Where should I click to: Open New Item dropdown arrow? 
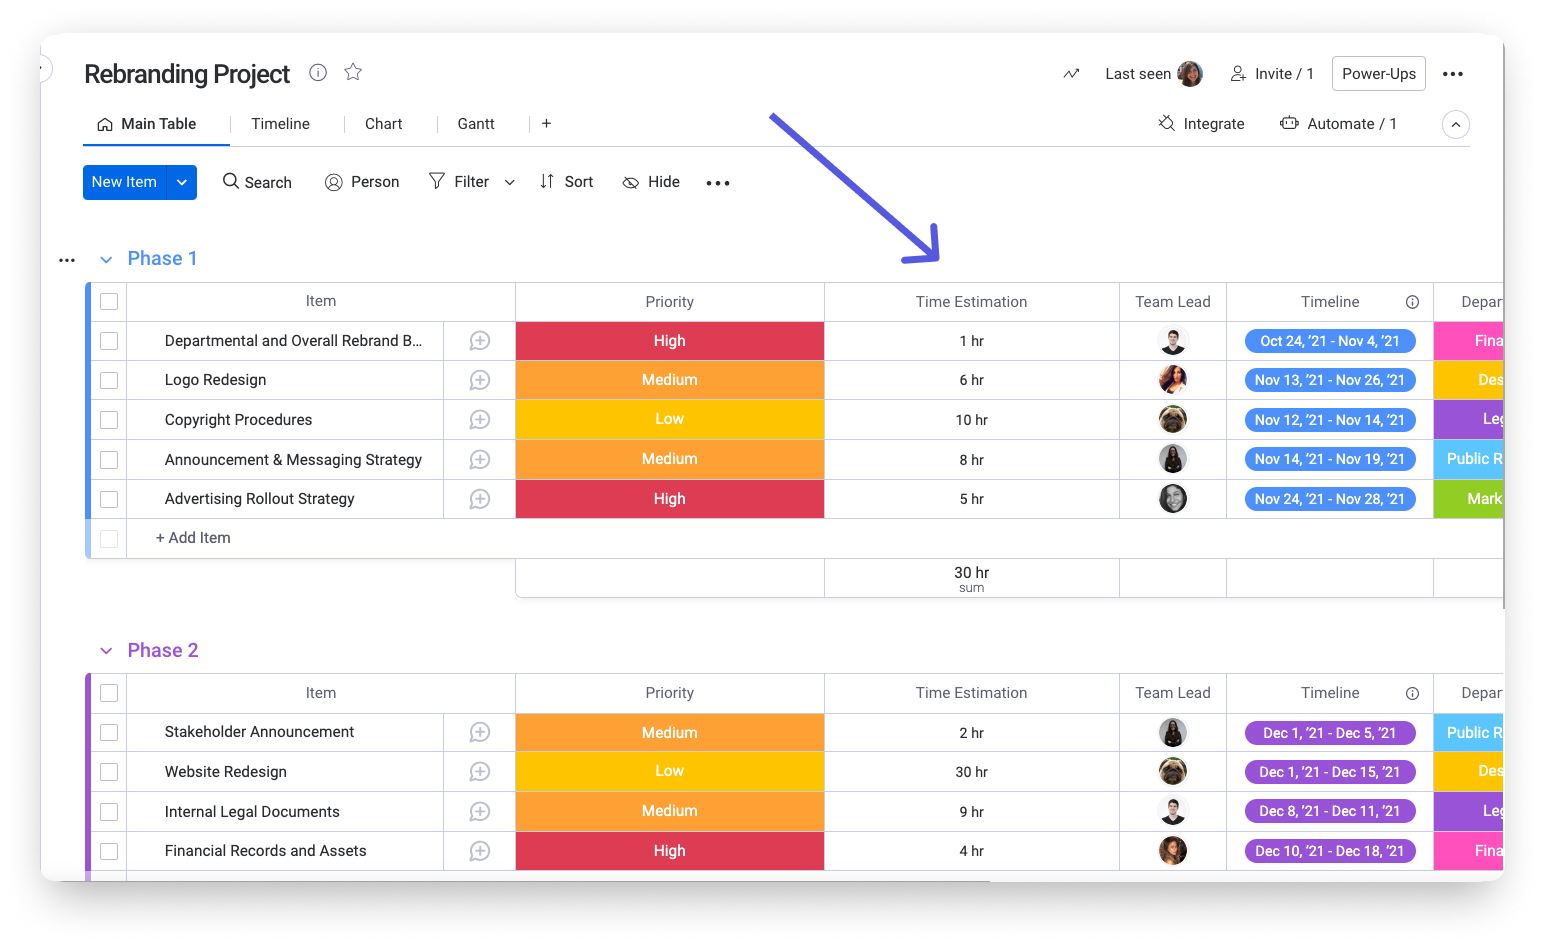(x=181, y=182)
